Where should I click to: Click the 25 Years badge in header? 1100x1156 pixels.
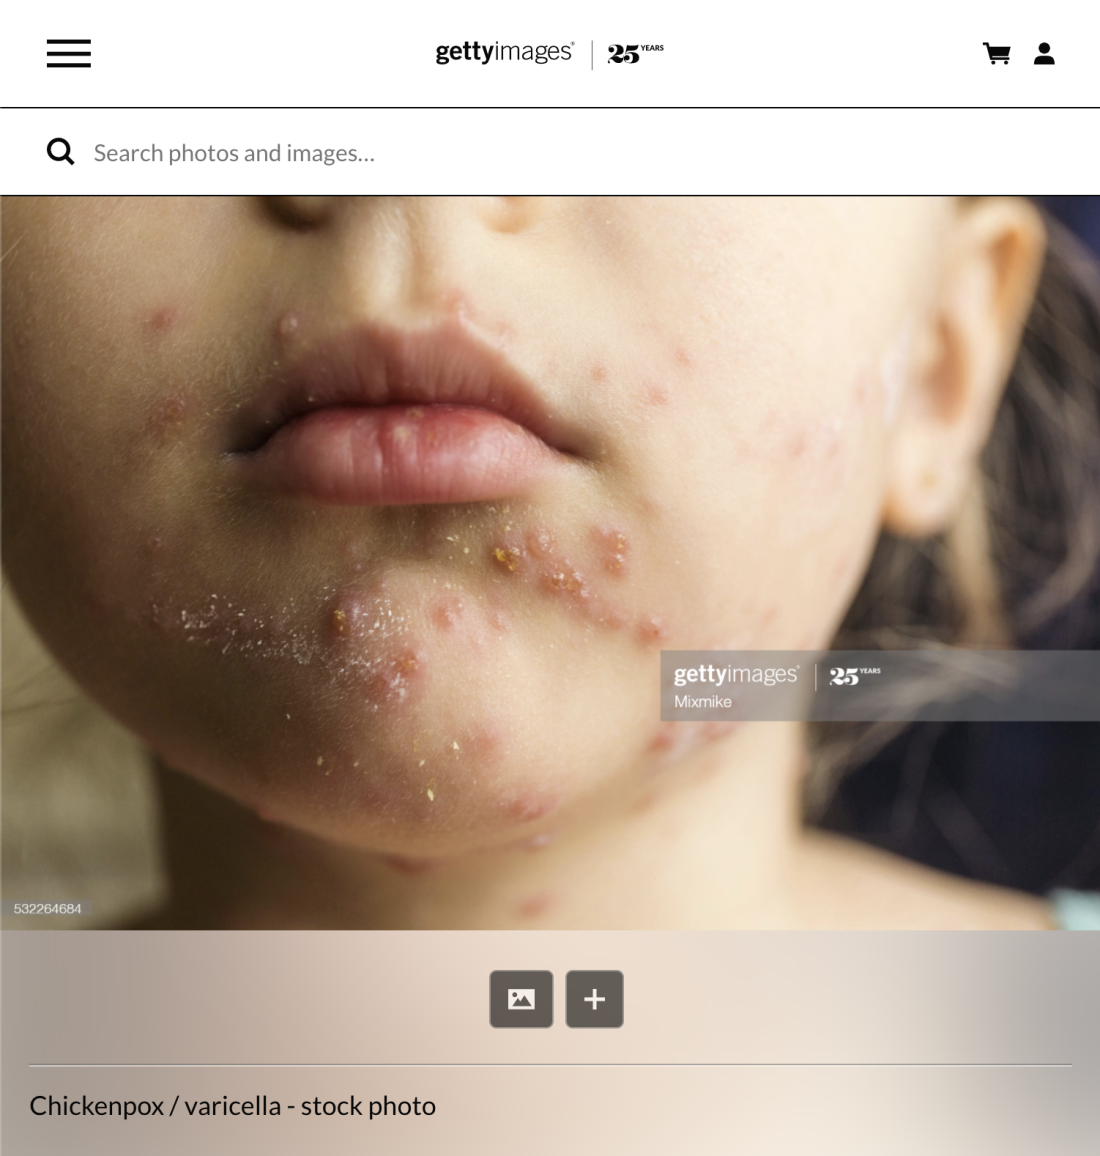point(635,53)
